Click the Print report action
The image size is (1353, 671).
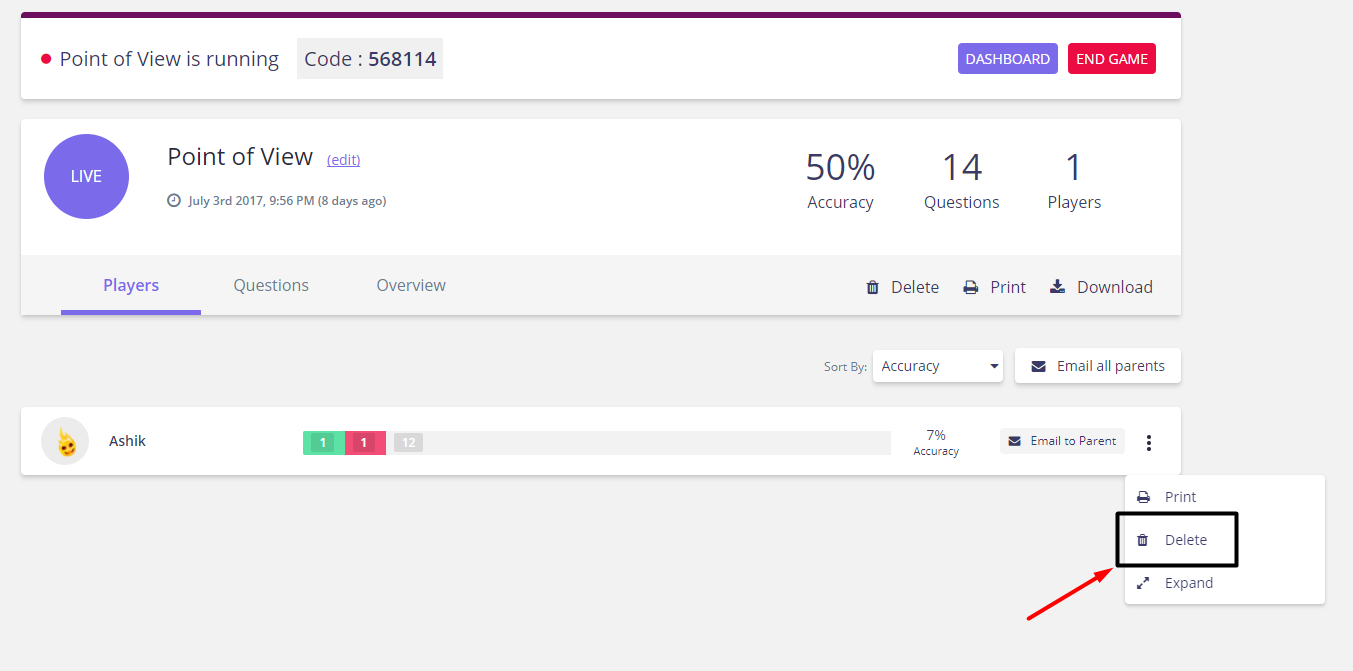coord(995,287)
